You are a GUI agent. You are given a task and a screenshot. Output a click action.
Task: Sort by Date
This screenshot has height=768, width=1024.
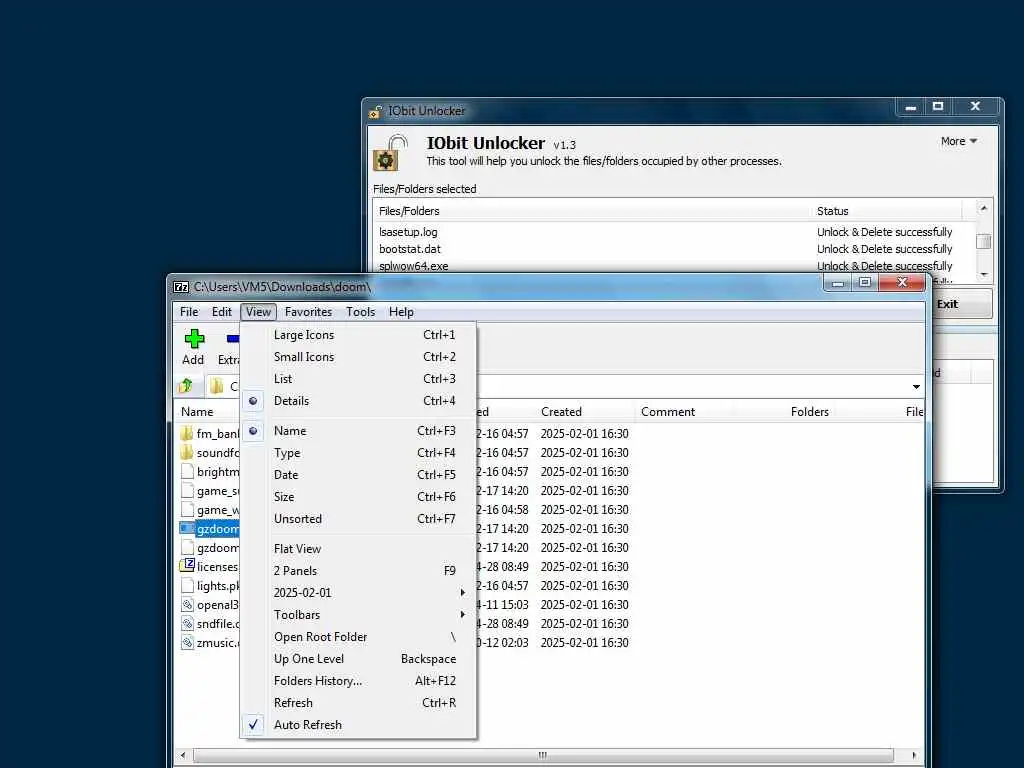pyautogui.click(x=358, y=475)
